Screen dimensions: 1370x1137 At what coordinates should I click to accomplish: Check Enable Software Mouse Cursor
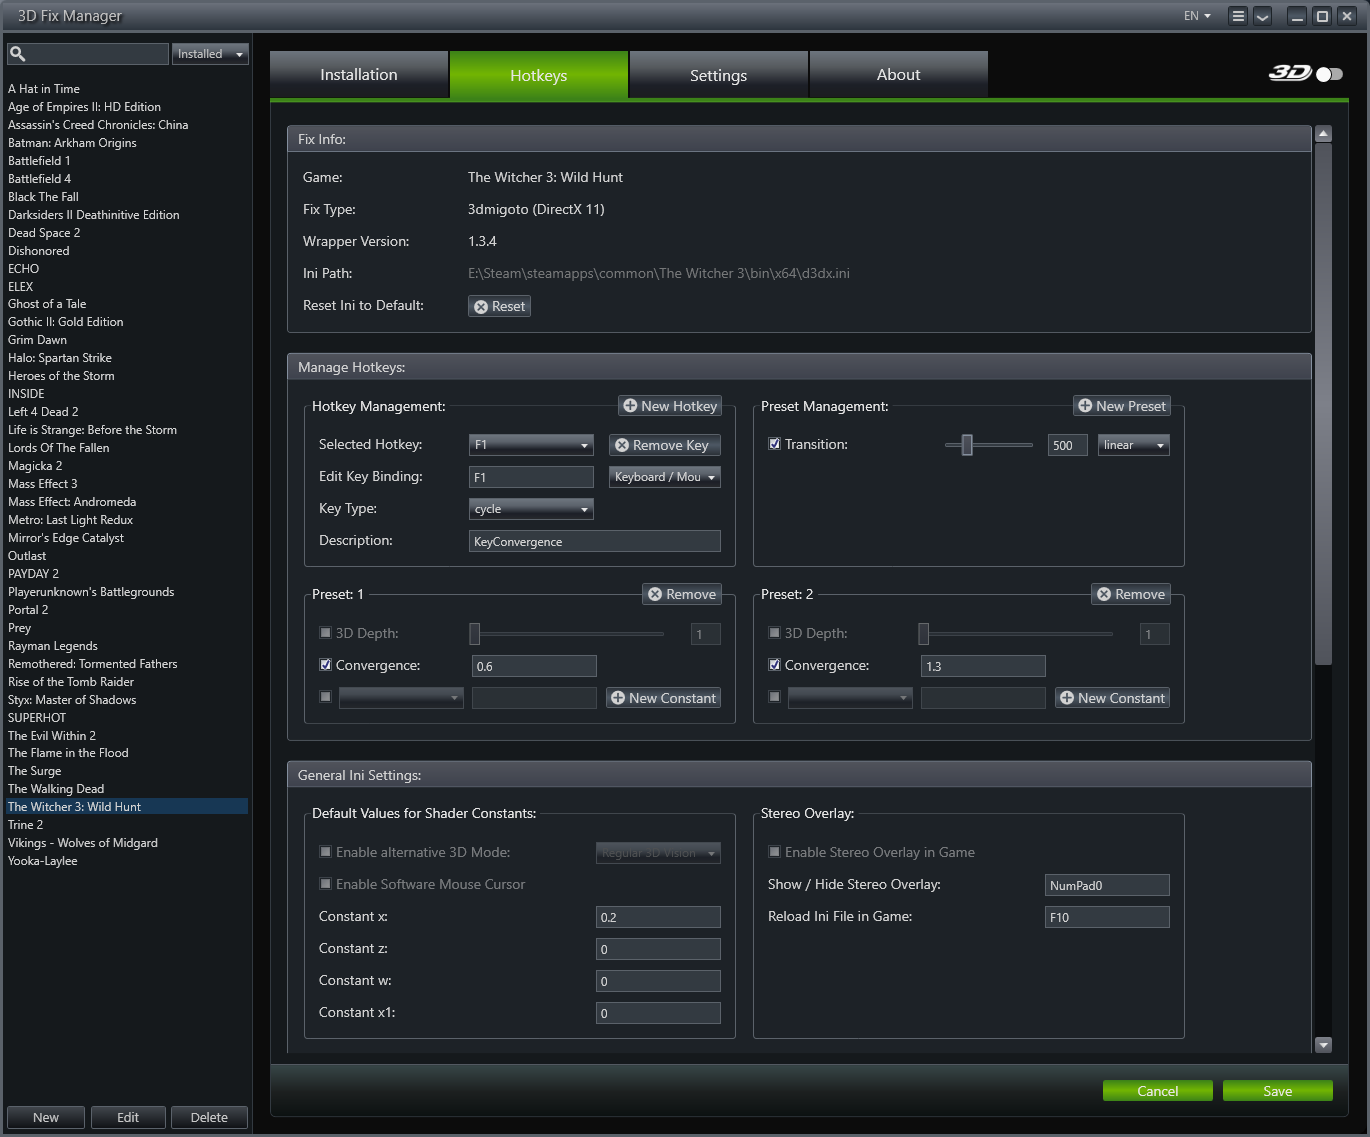click(x=325, y=884)
